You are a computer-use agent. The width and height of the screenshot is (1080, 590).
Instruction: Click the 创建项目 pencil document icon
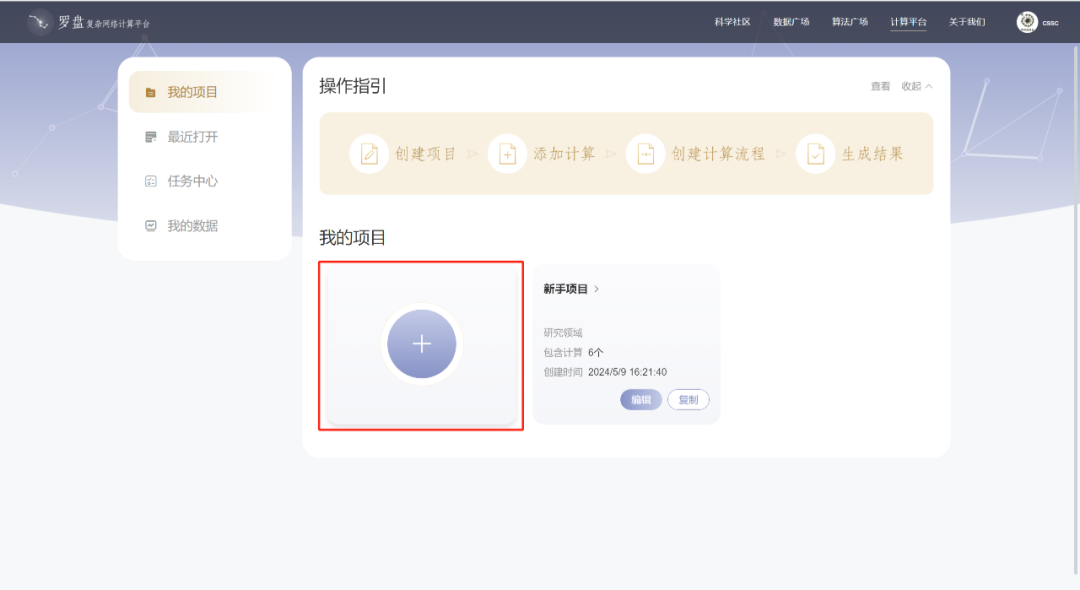369,154
